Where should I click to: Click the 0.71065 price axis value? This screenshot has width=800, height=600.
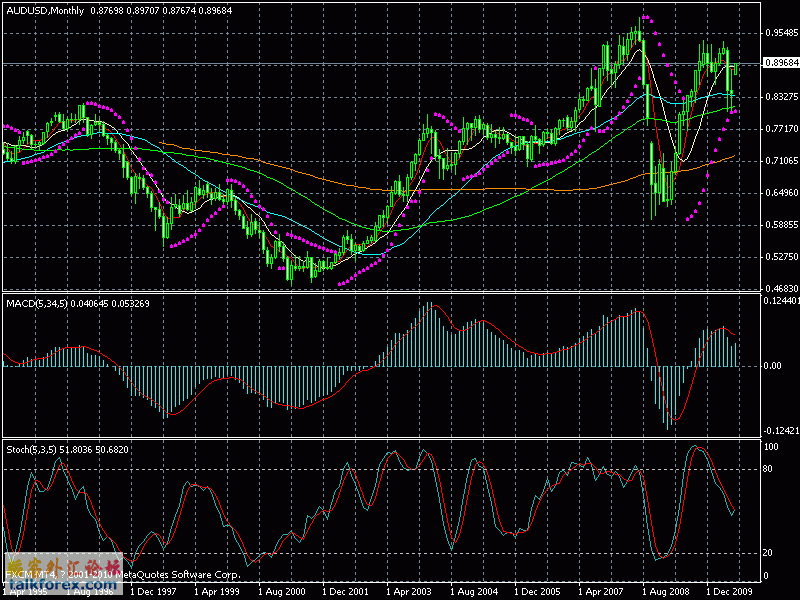click(782, 161)
